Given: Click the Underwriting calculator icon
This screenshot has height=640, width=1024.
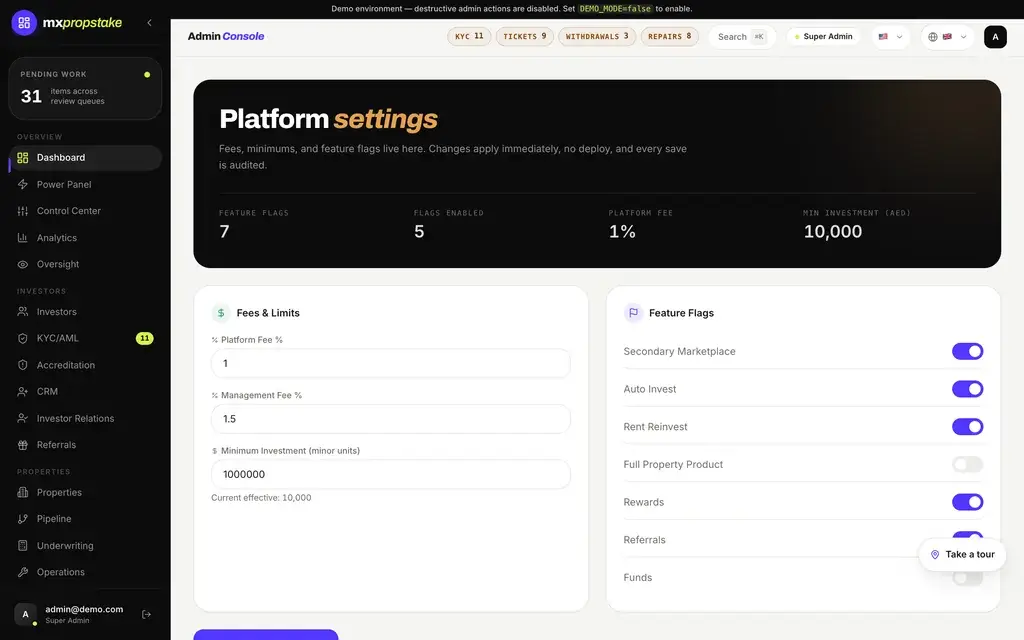Looking at the screenshot, I should click(x=23, y=545).
